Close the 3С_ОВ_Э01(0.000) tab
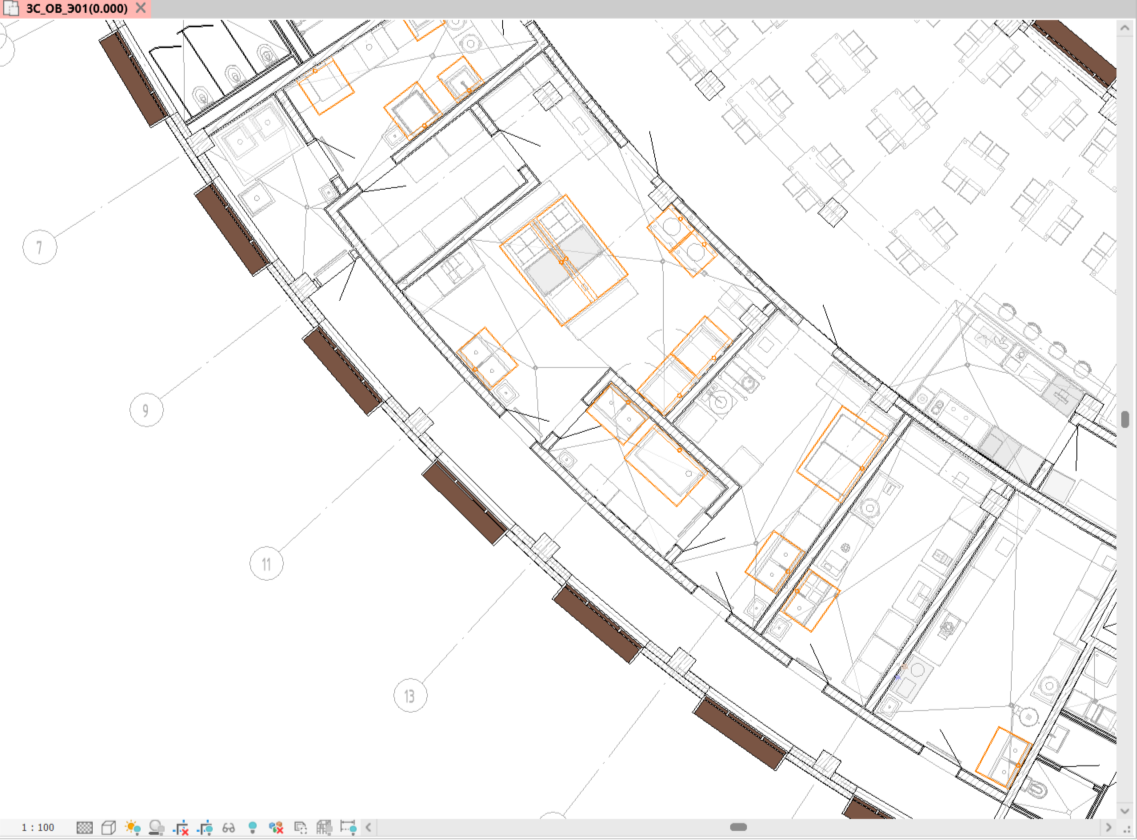 coord(141,8)
